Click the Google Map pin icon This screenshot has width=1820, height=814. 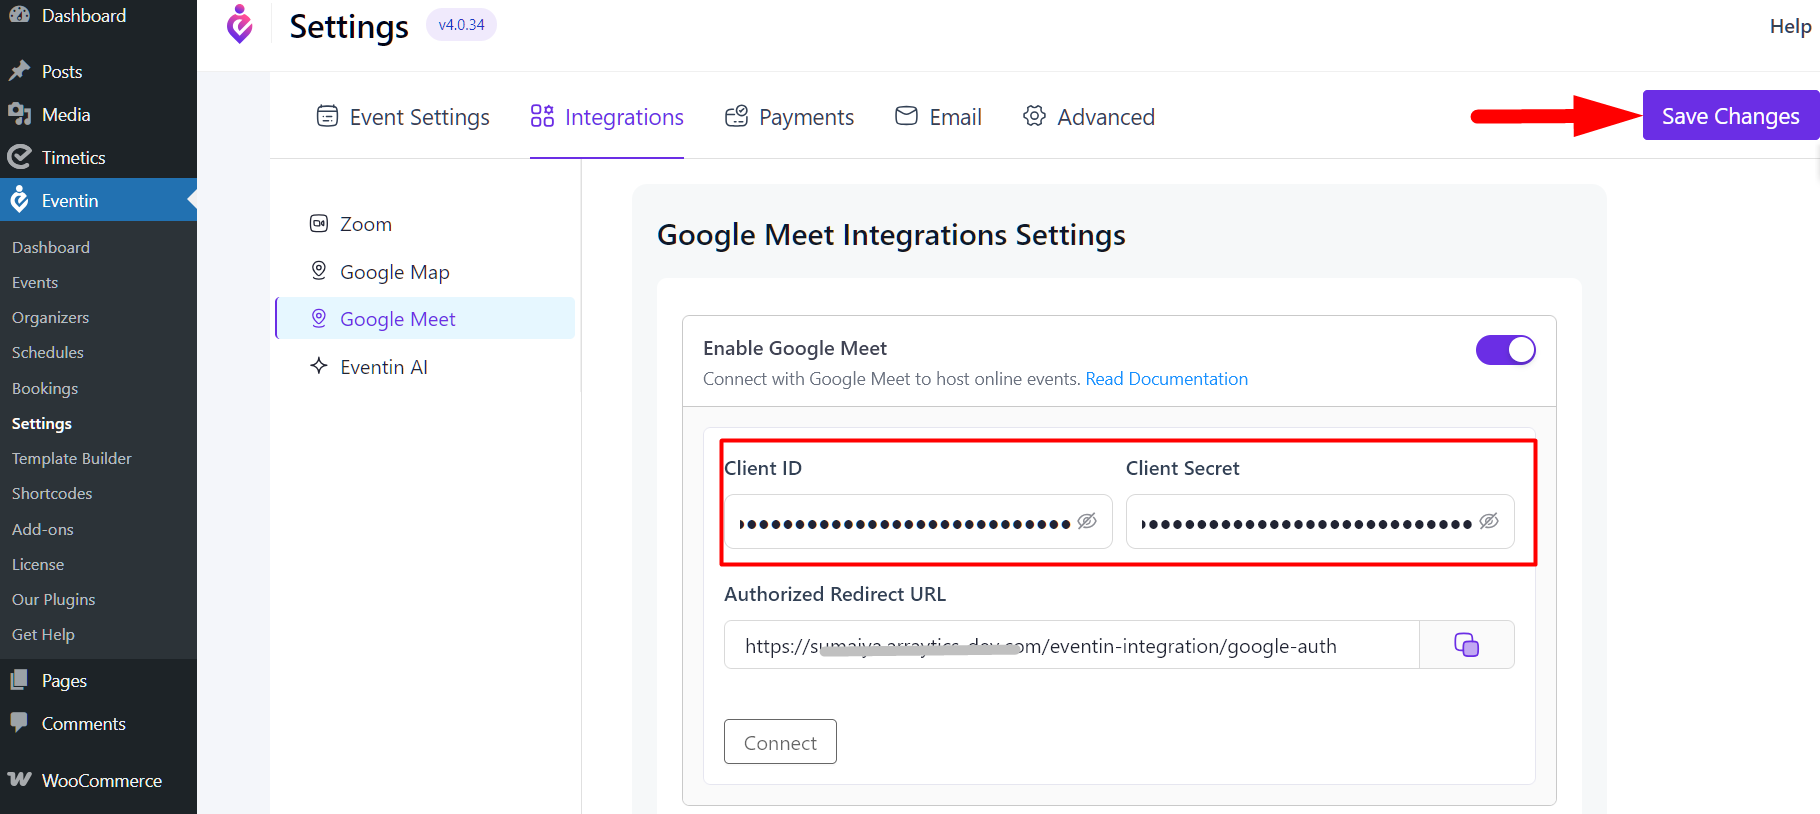319,270
